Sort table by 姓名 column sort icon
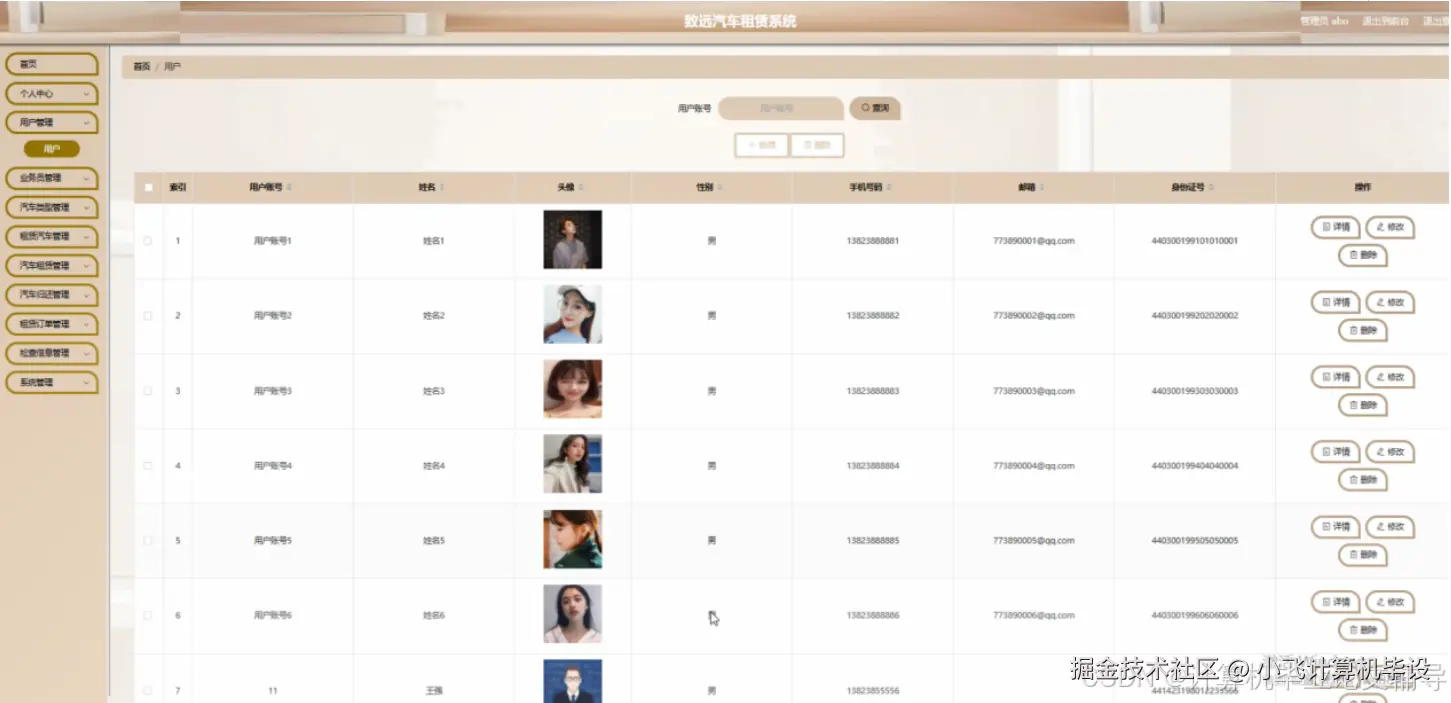Screen dimensions: 1451x703 [442, 188]
